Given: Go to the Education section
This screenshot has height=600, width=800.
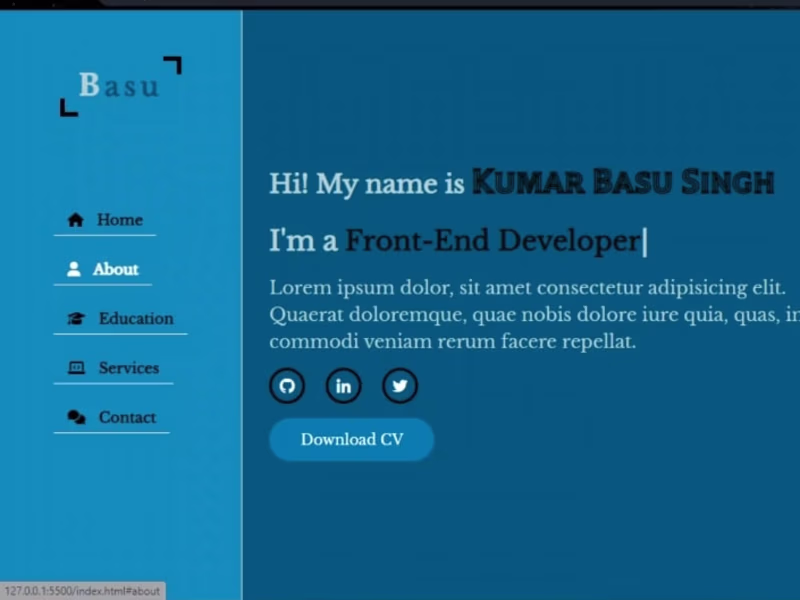Looking at the screenshot, I should pyautogui.click(x=135, y=318).
